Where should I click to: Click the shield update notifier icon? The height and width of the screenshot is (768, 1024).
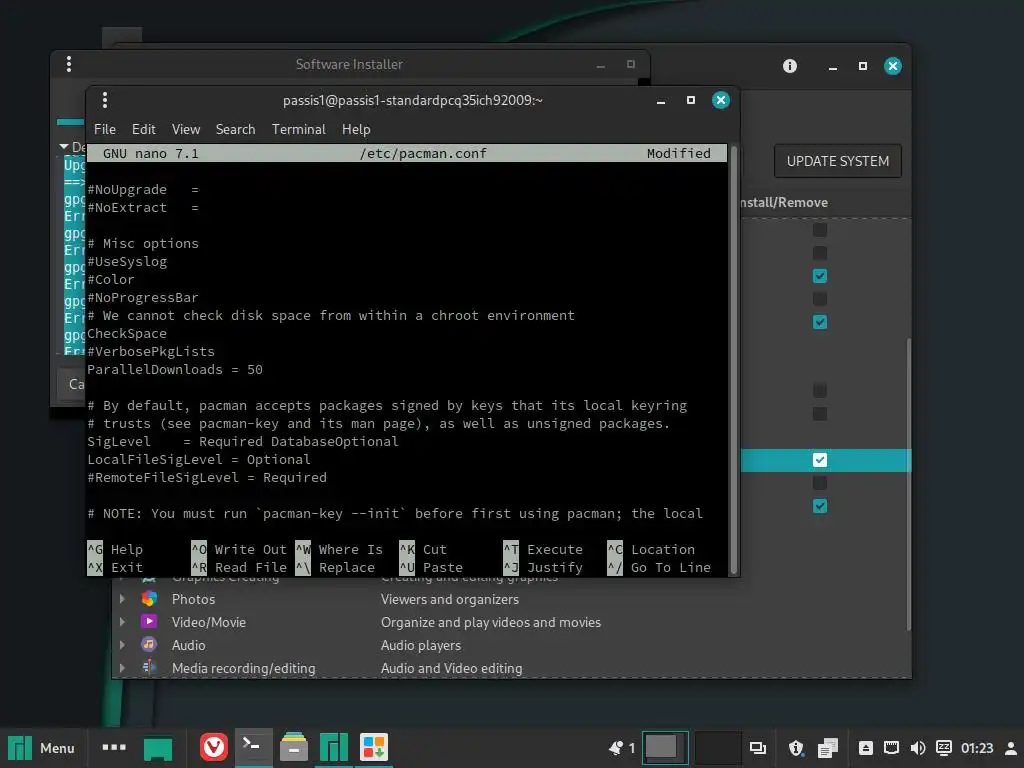coord(795,748)
